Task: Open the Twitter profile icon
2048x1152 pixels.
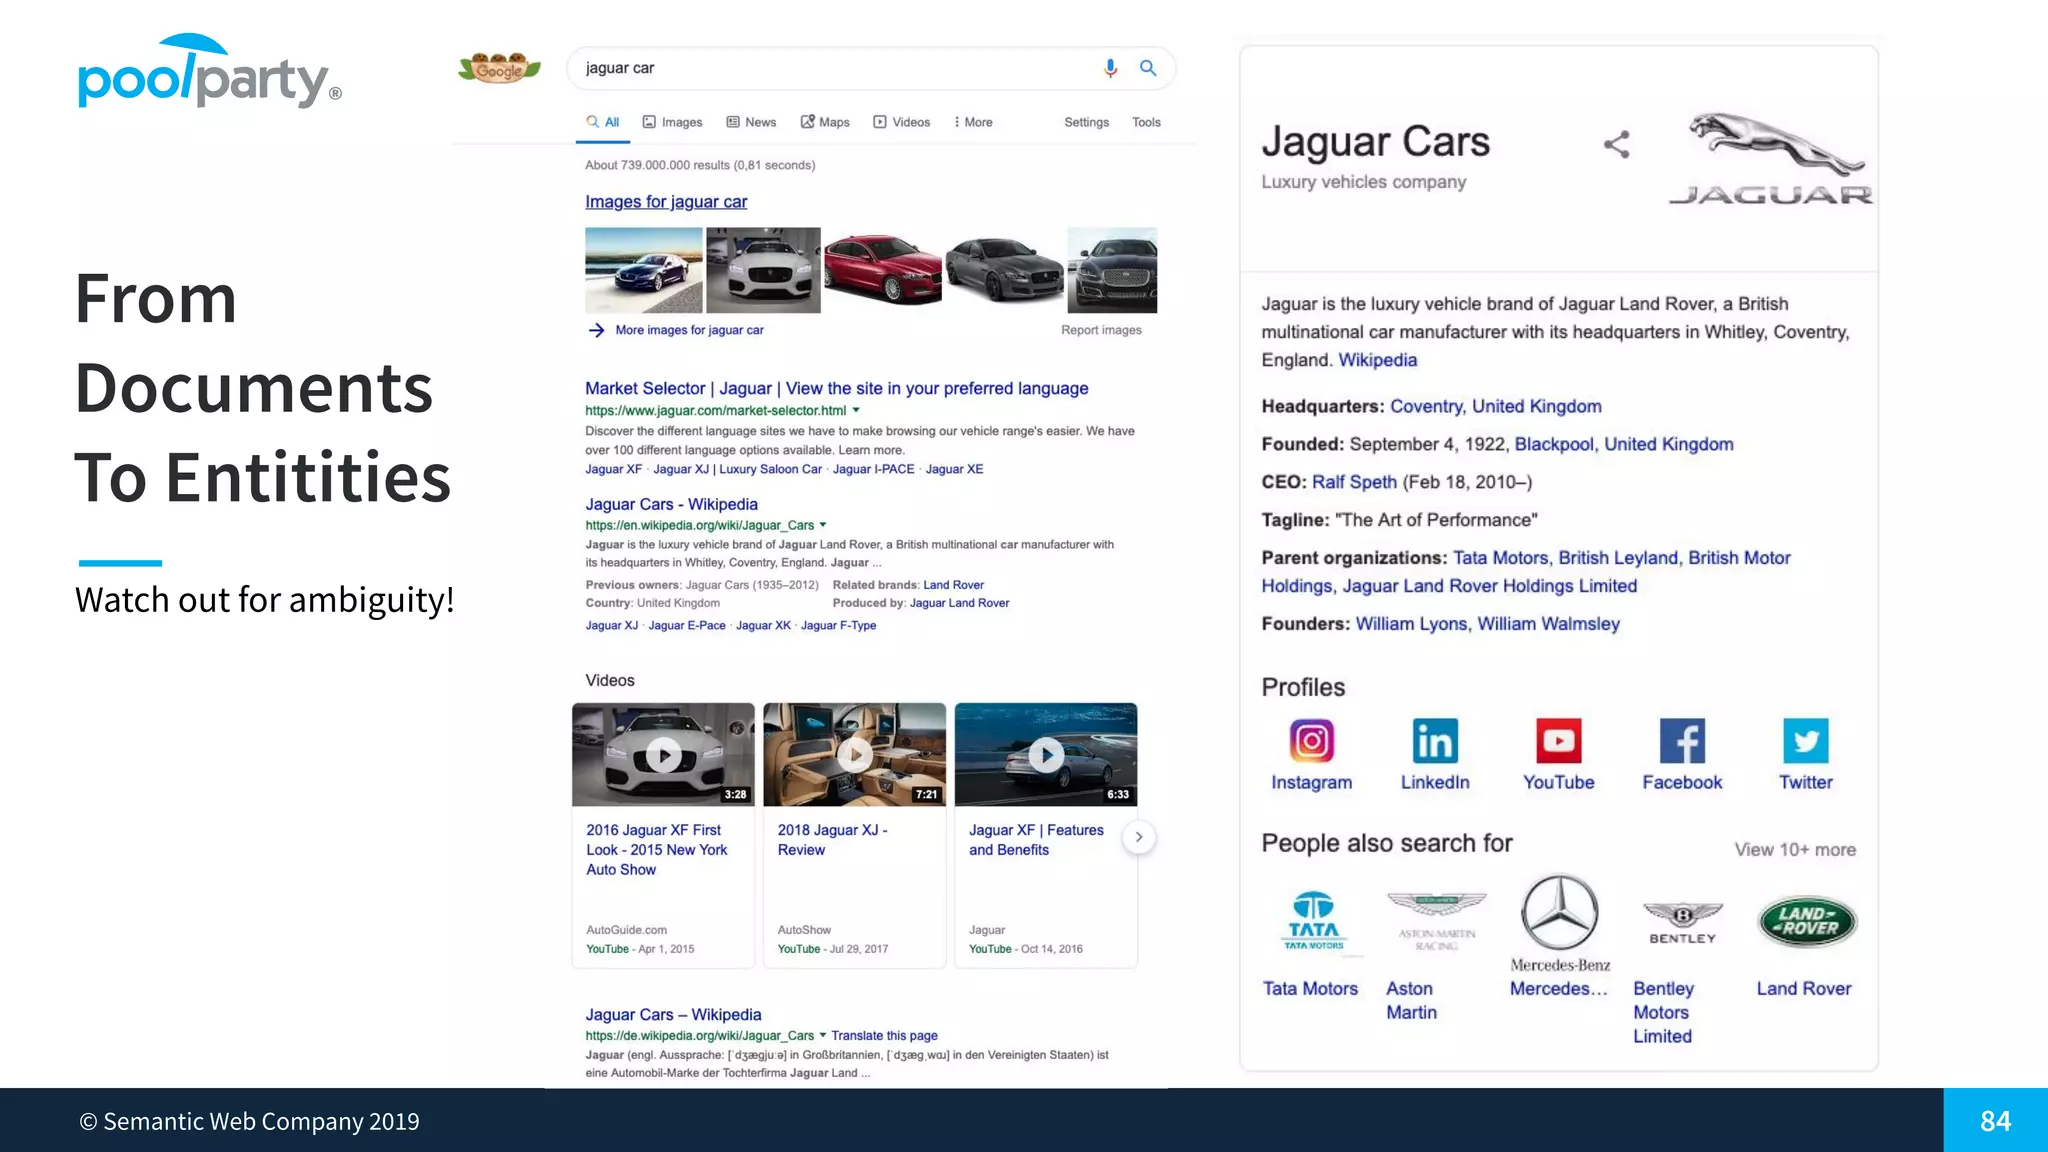Action: (1806, 741)
